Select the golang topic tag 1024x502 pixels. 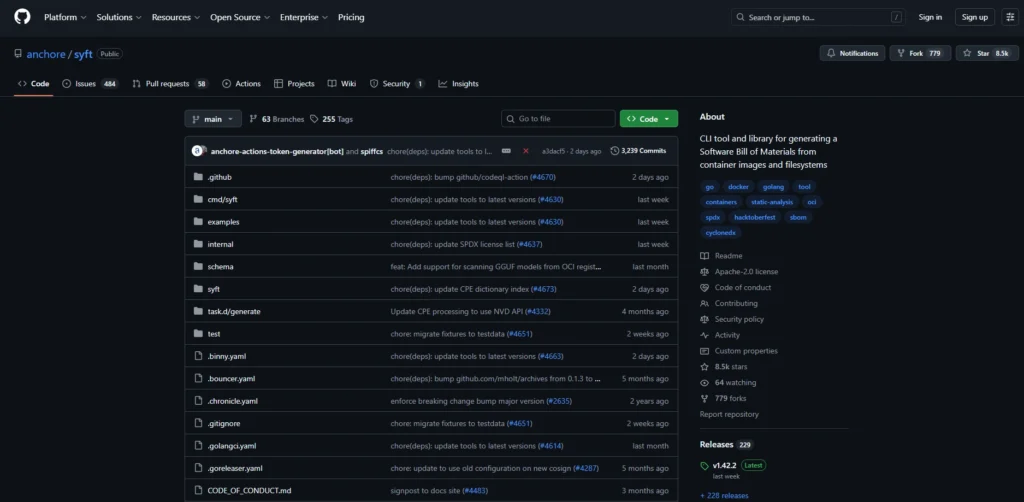click(x=773, y=187)
